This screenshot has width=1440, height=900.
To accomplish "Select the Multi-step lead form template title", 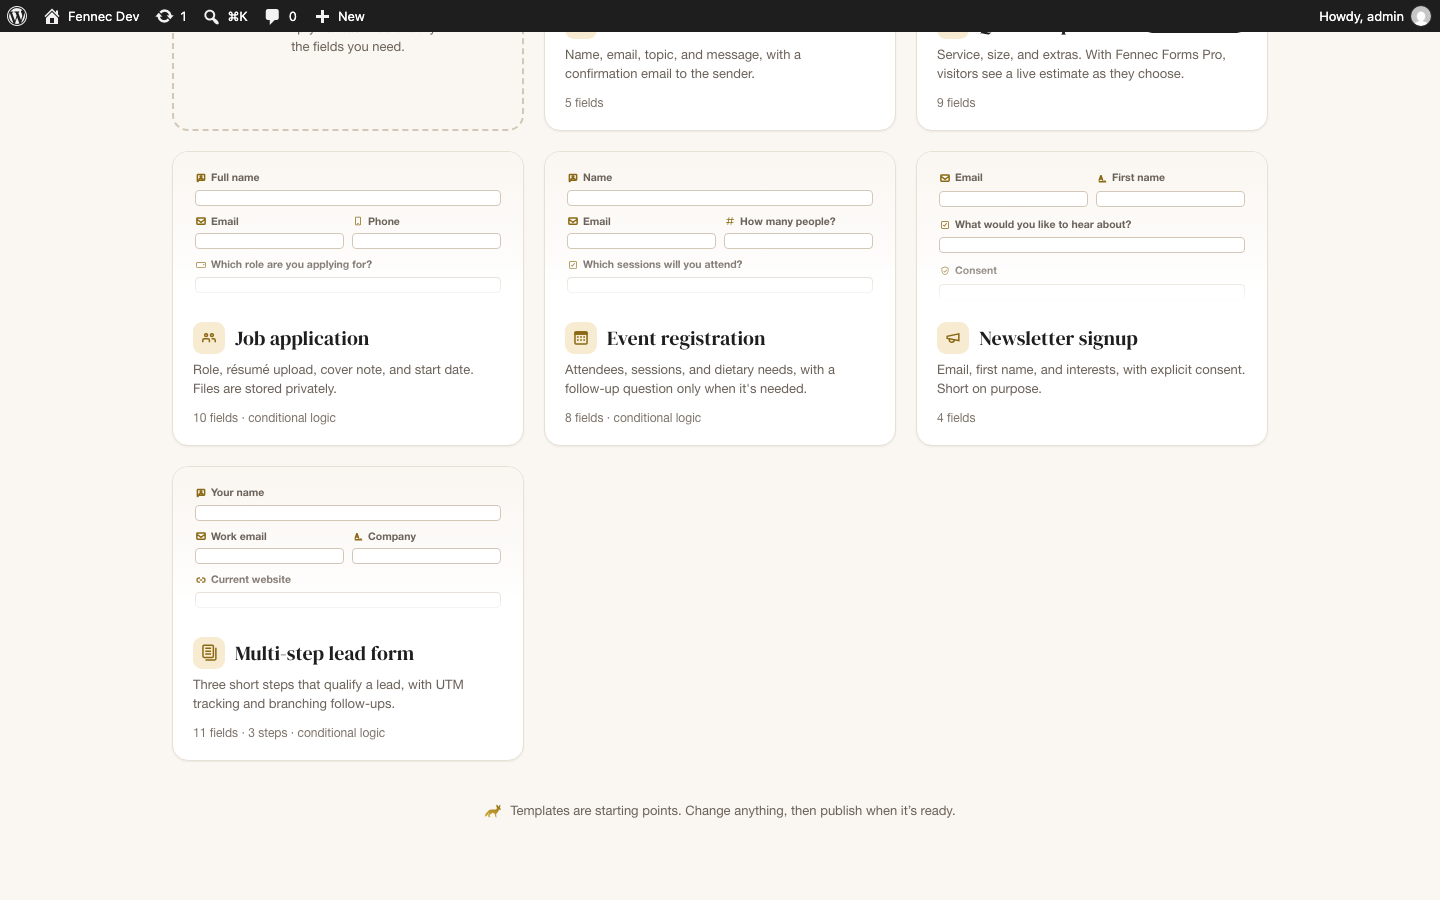I will point(324,654).
